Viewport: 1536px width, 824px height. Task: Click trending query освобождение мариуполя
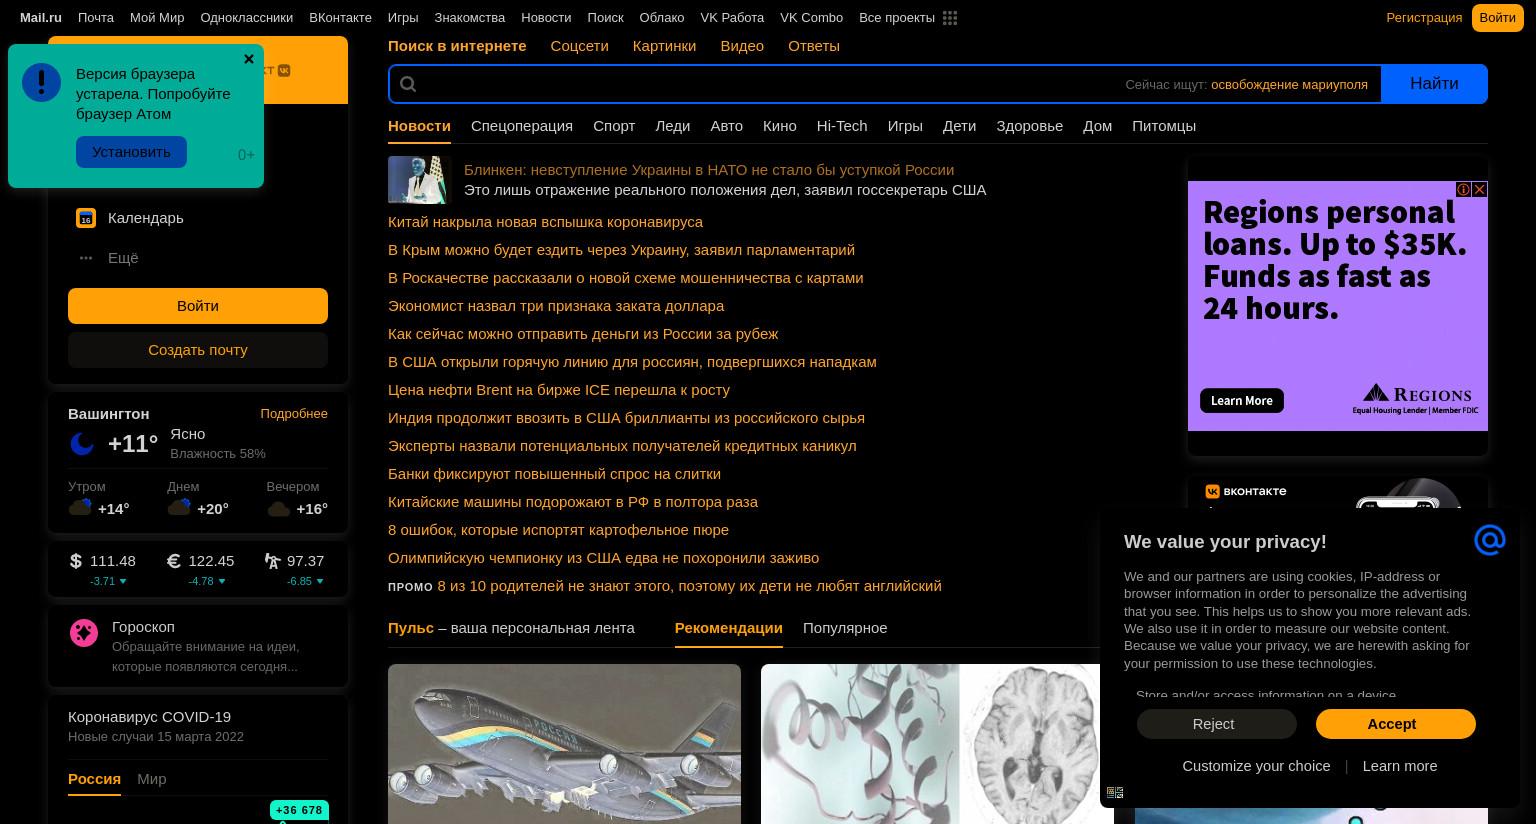[1289, 85]
